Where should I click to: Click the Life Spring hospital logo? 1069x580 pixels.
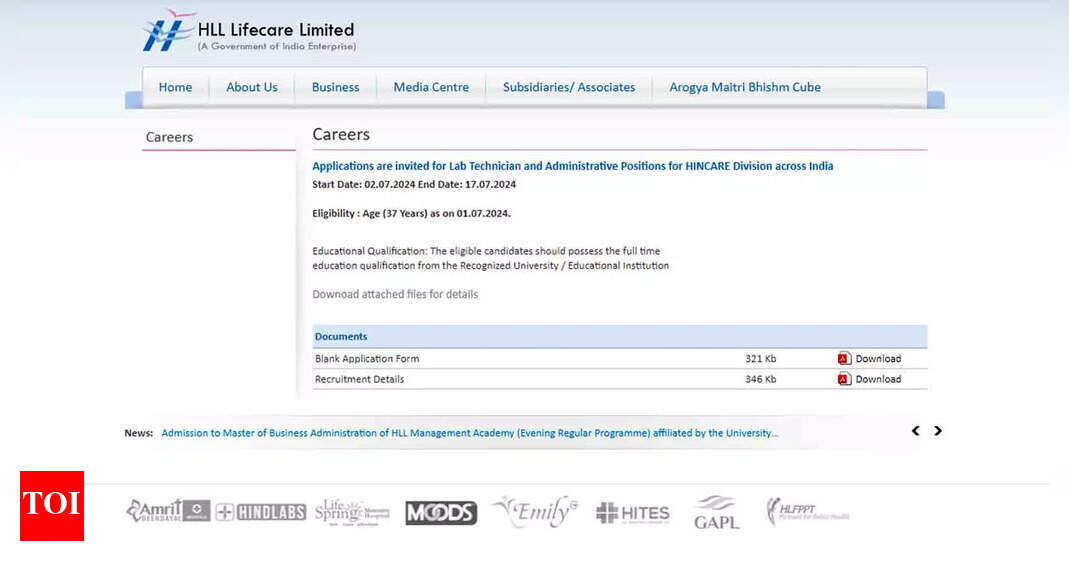point(352,511)
